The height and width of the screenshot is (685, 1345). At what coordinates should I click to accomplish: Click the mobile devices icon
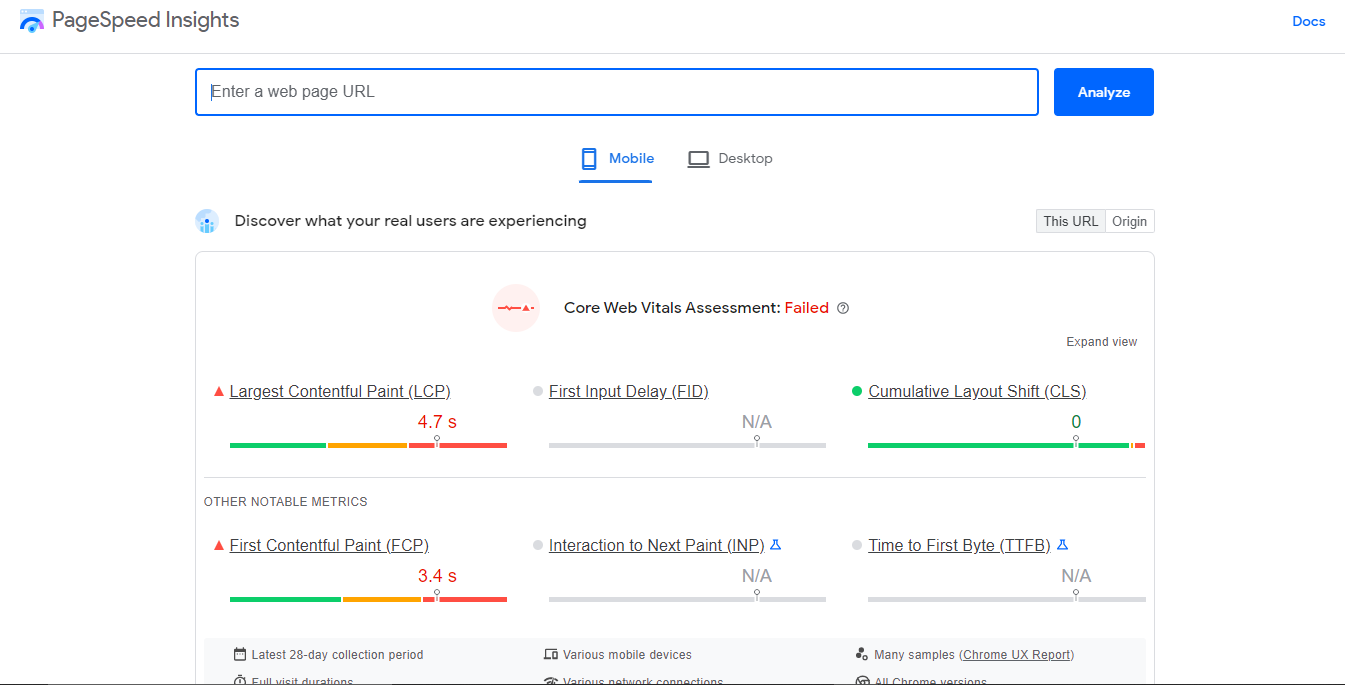point(551,655)
